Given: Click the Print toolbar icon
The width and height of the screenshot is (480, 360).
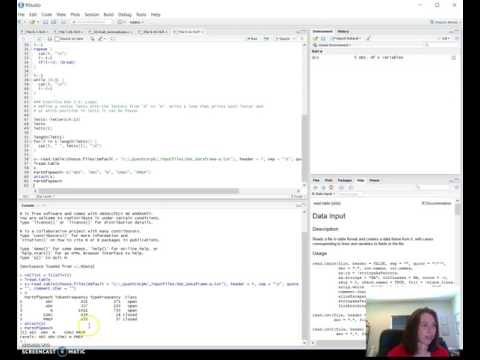Looking at the screenshot, I should [x=63, y=22].
